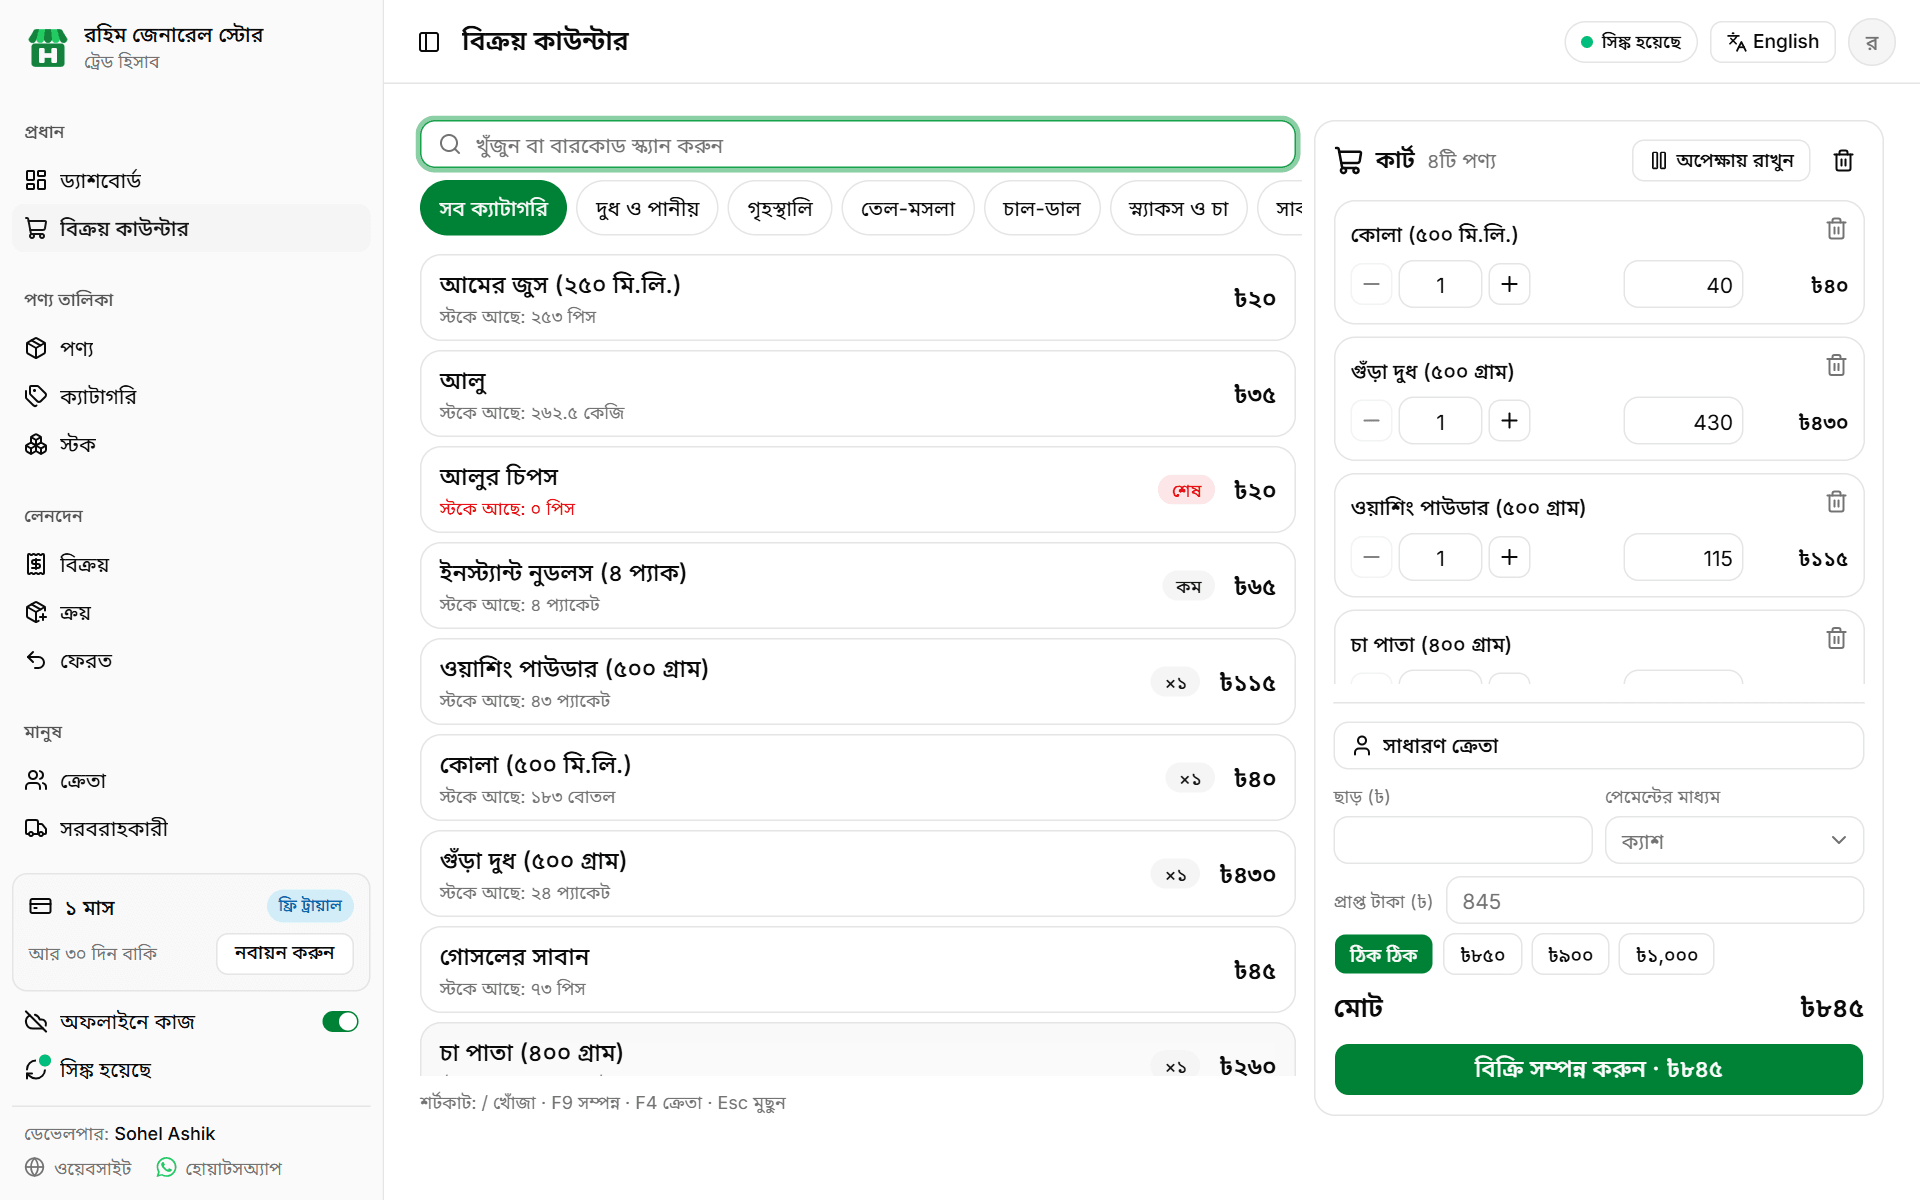Toggle the sidebar panel icon
This screenshot has width=1920, height=1200.
pyautogui.click(x=429, y=42)
